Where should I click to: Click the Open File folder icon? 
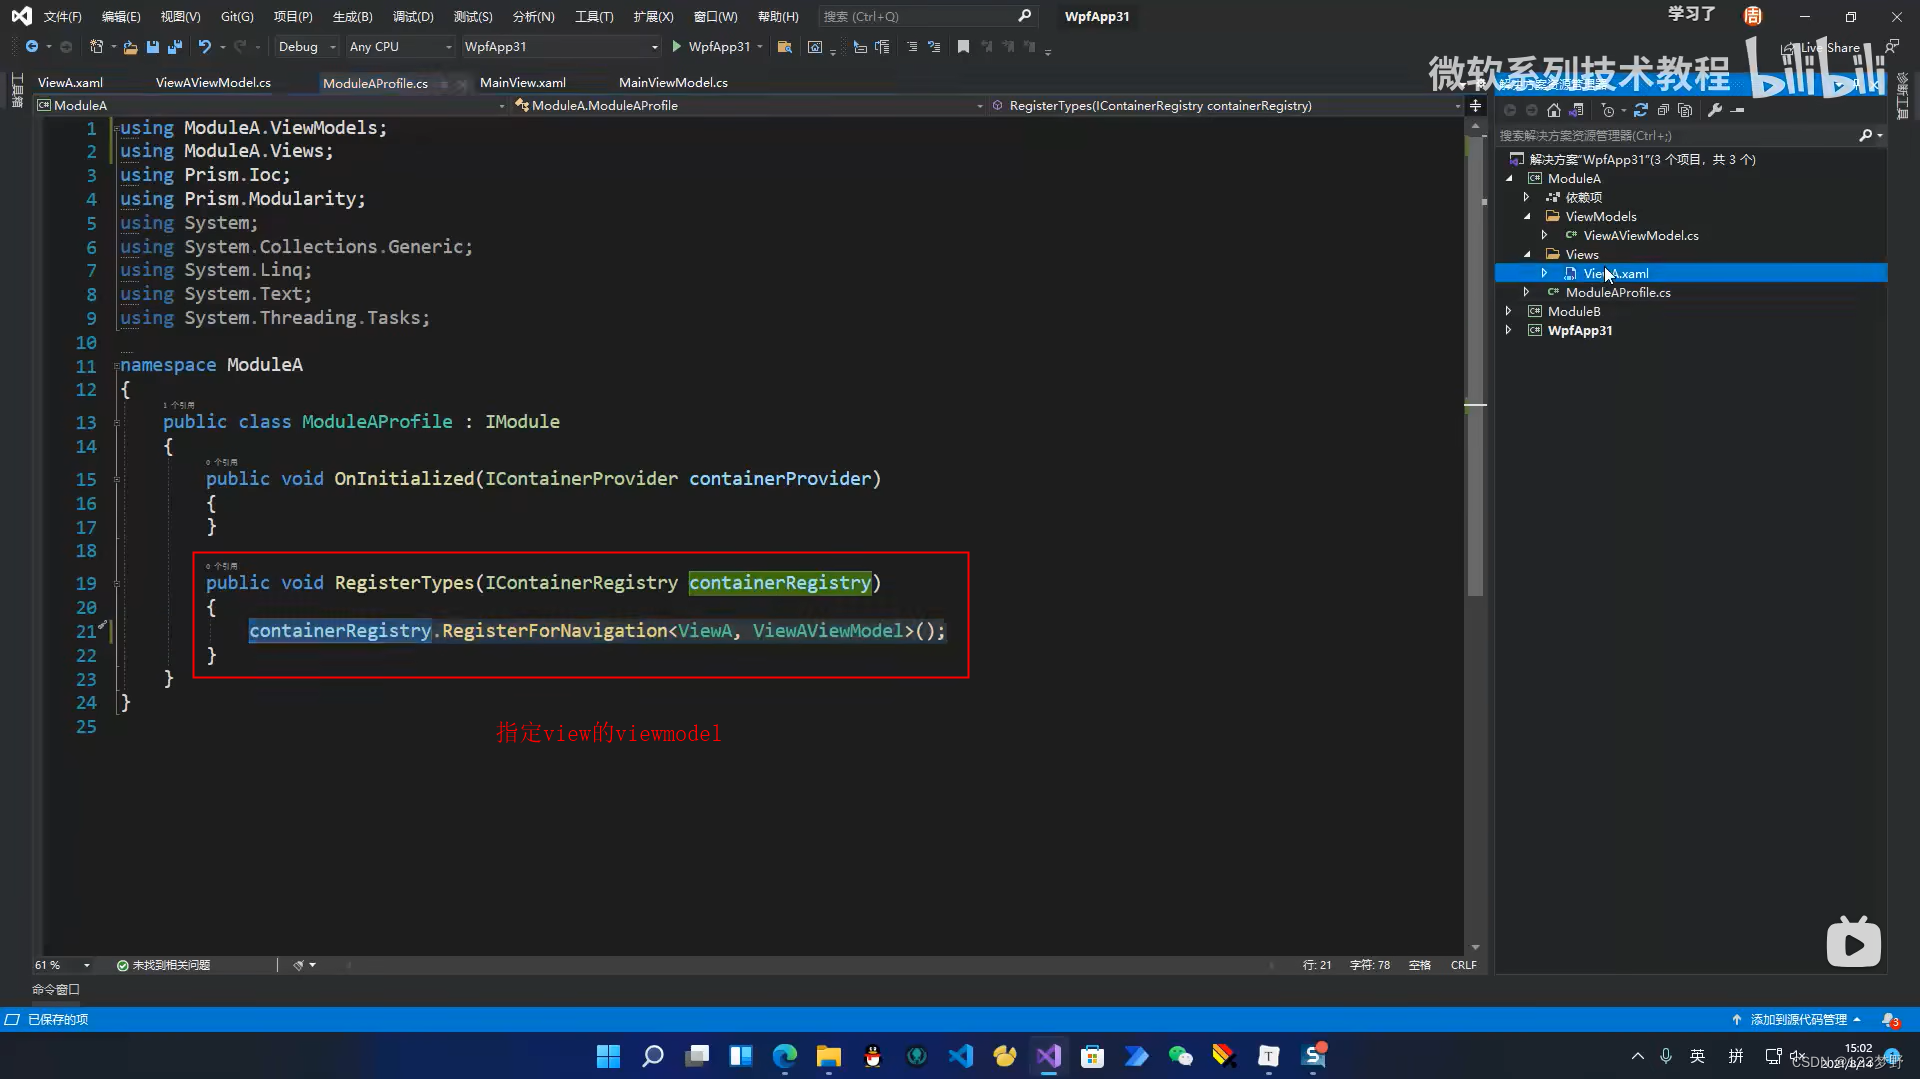click(130, 47)
